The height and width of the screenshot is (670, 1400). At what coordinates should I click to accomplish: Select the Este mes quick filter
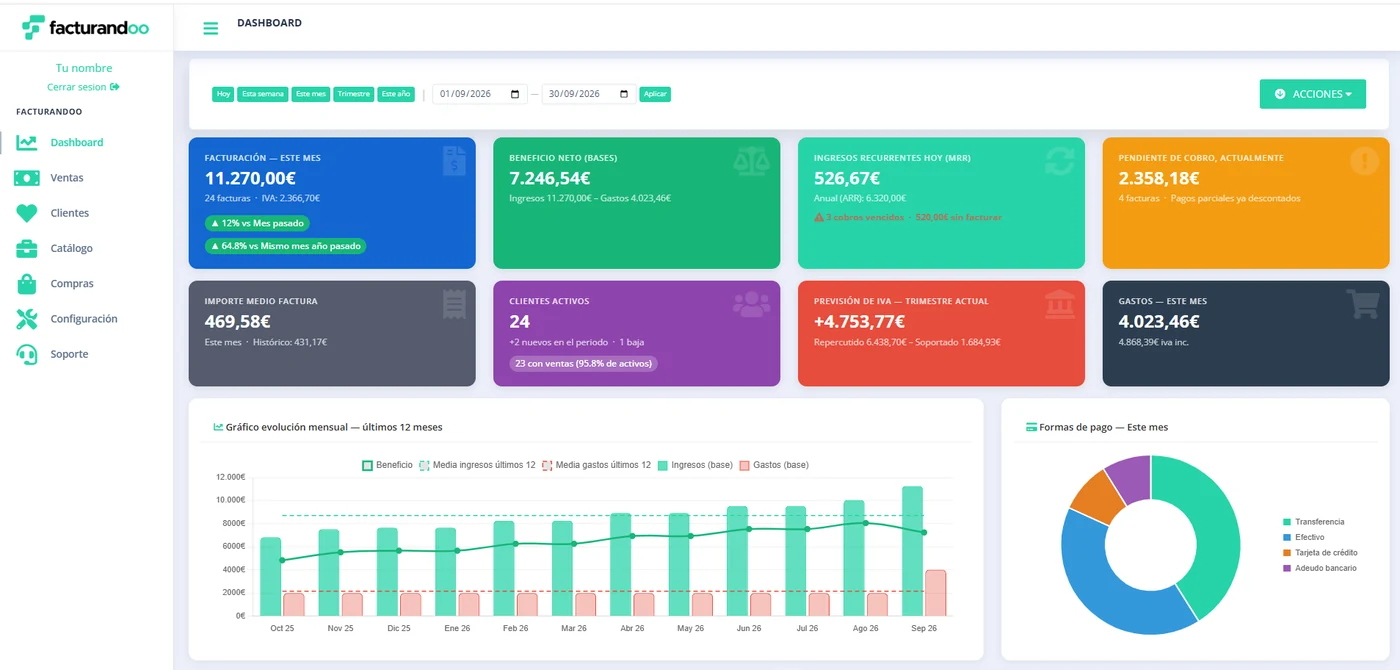coord(311,94)
